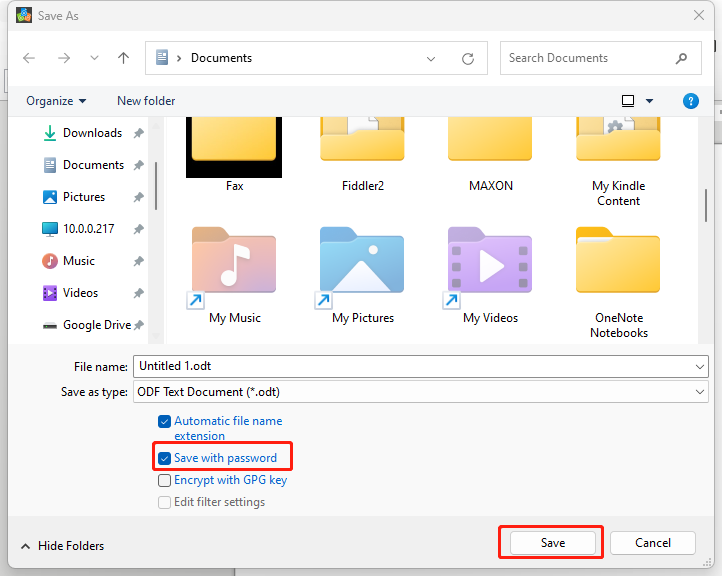Click the Edit filter settings checkbox
The height and width of the screenshot is (576, 722).
tap(164, 502)
